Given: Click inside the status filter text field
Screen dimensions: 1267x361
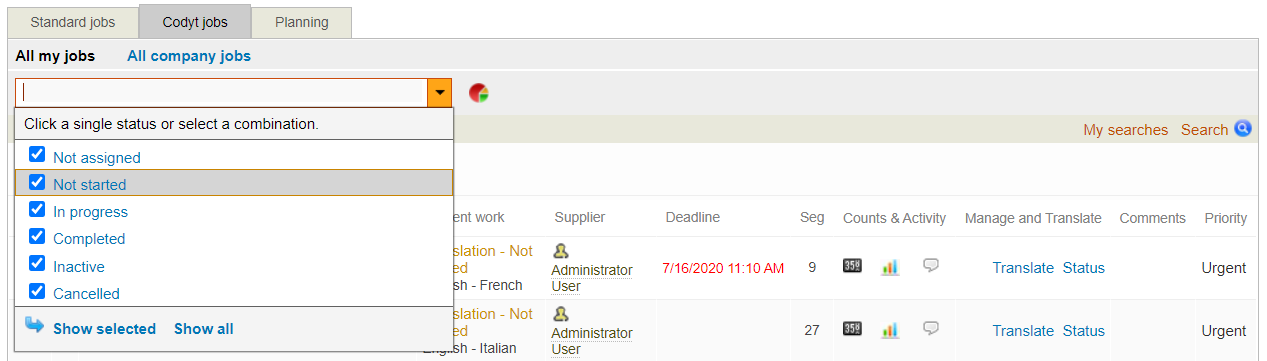Looking at the screenshot, I should click(x=222, y=92).
